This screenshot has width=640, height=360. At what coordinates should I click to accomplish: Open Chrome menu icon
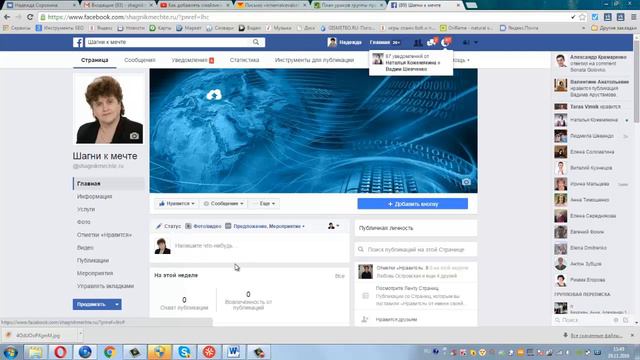pyautogui.click(x=634, y=17)
